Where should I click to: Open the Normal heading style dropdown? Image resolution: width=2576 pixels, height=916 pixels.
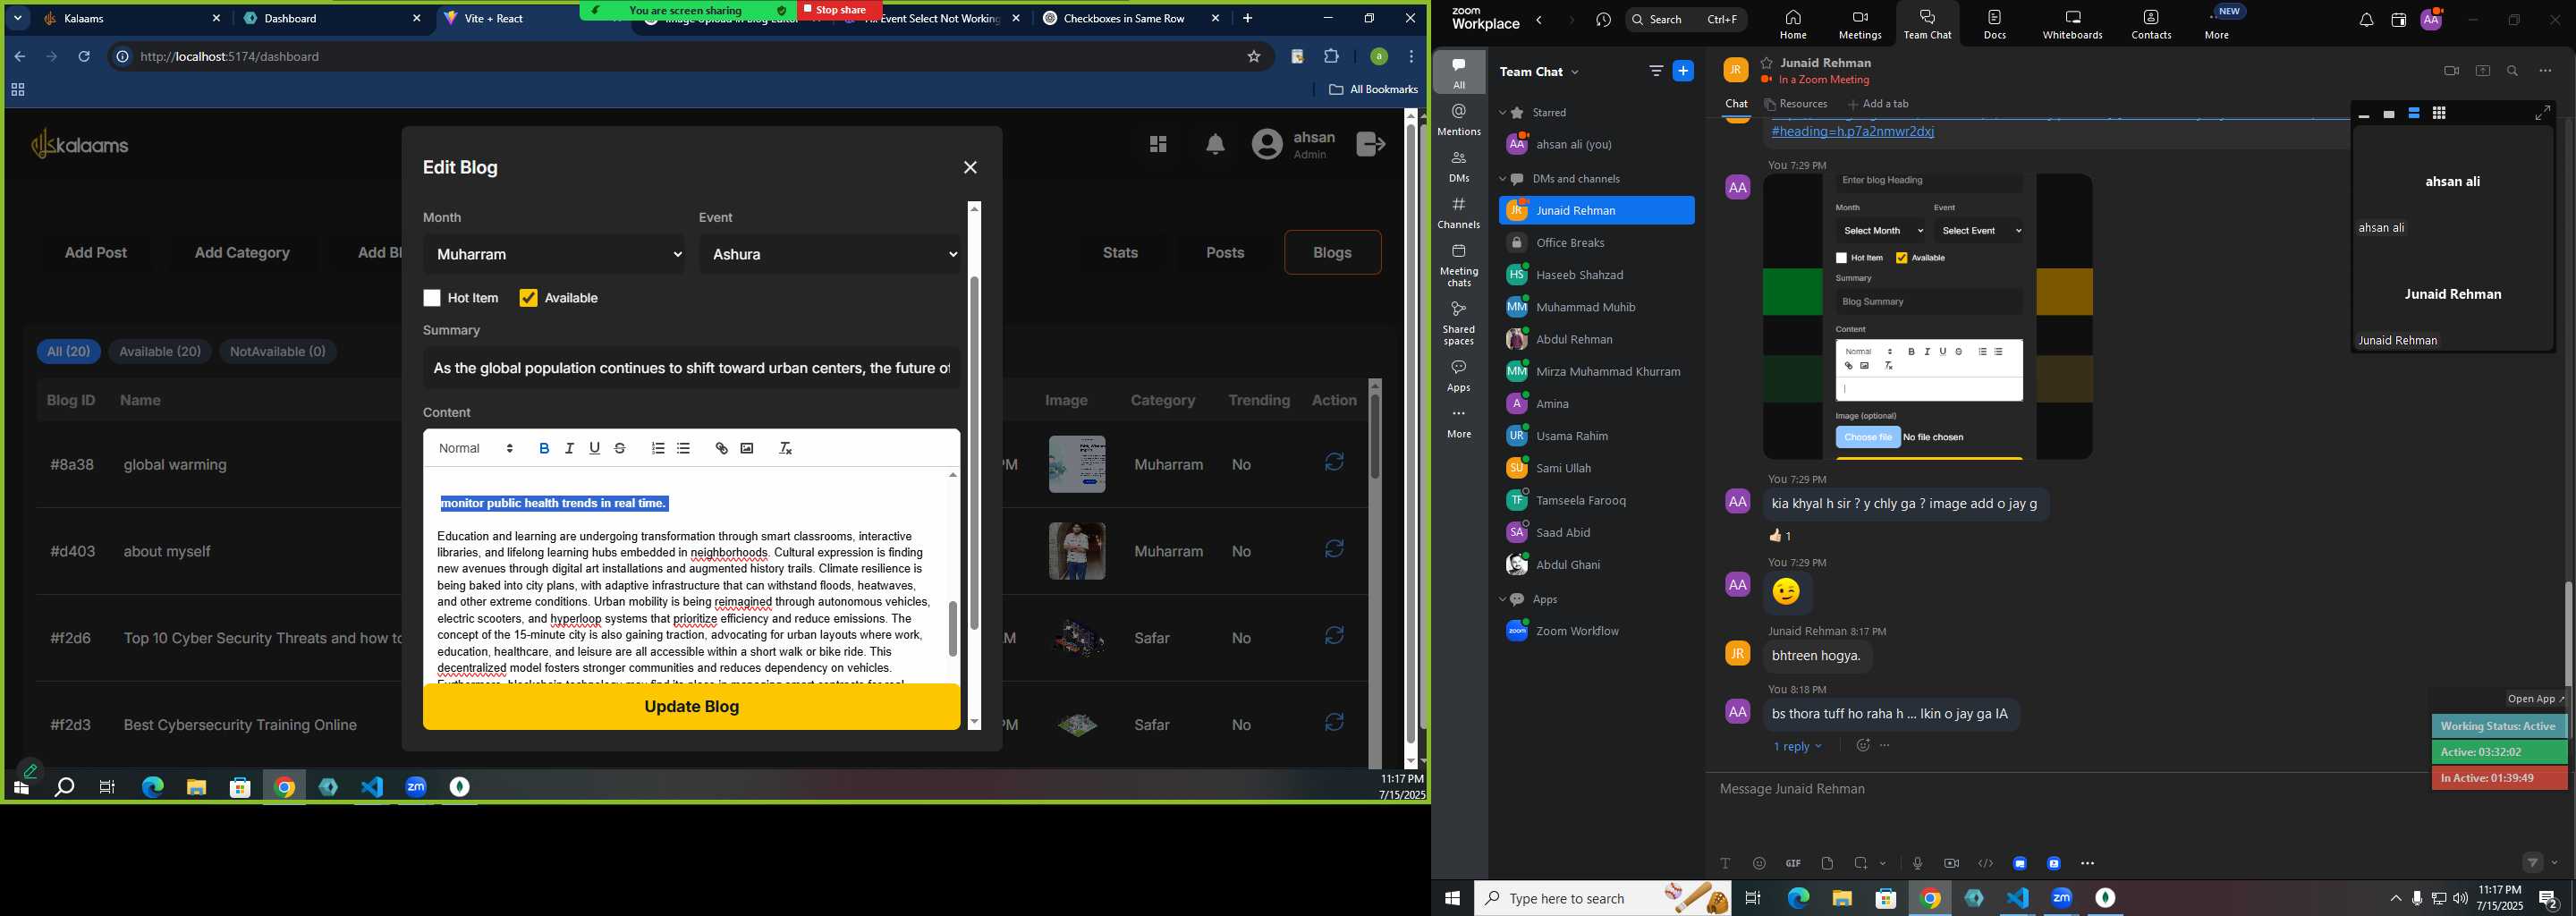click(x=476, y=448)
